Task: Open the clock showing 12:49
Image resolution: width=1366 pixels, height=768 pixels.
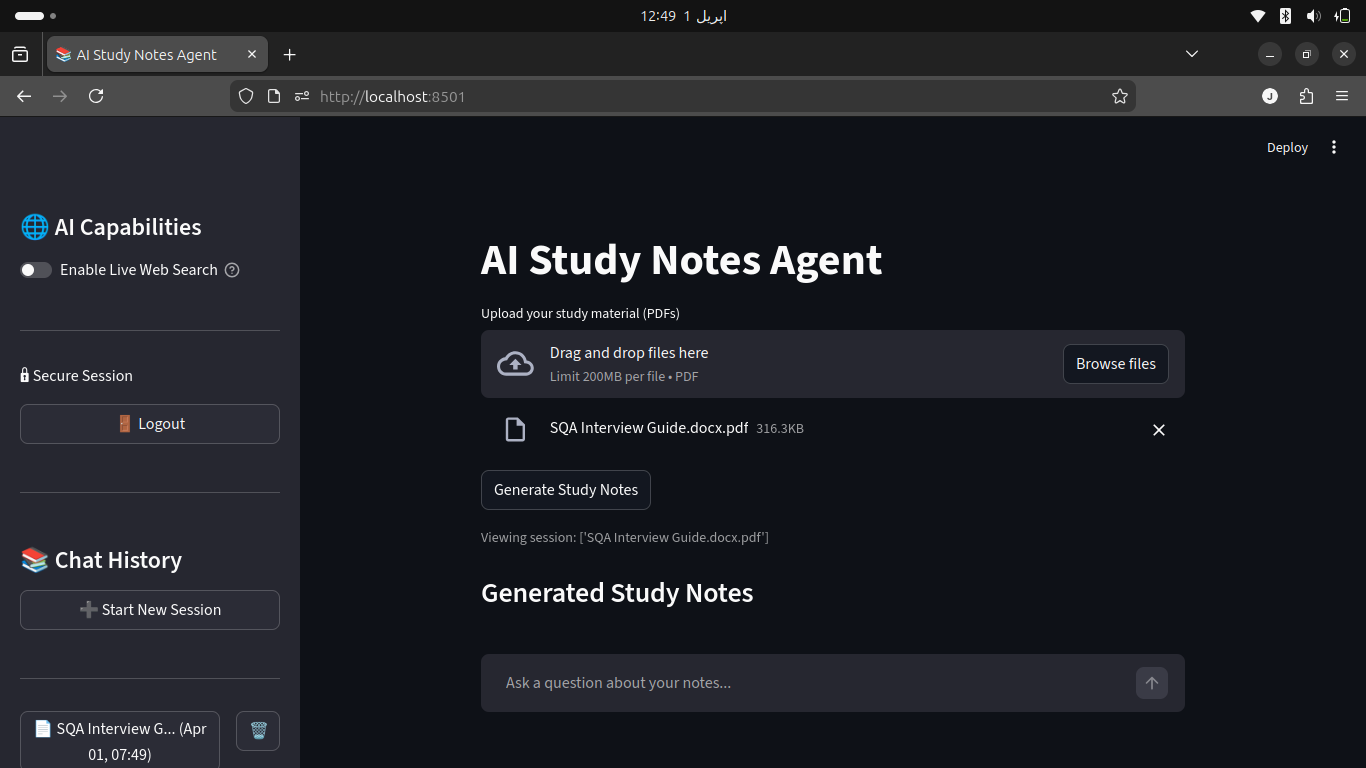Action: [683, 16]
